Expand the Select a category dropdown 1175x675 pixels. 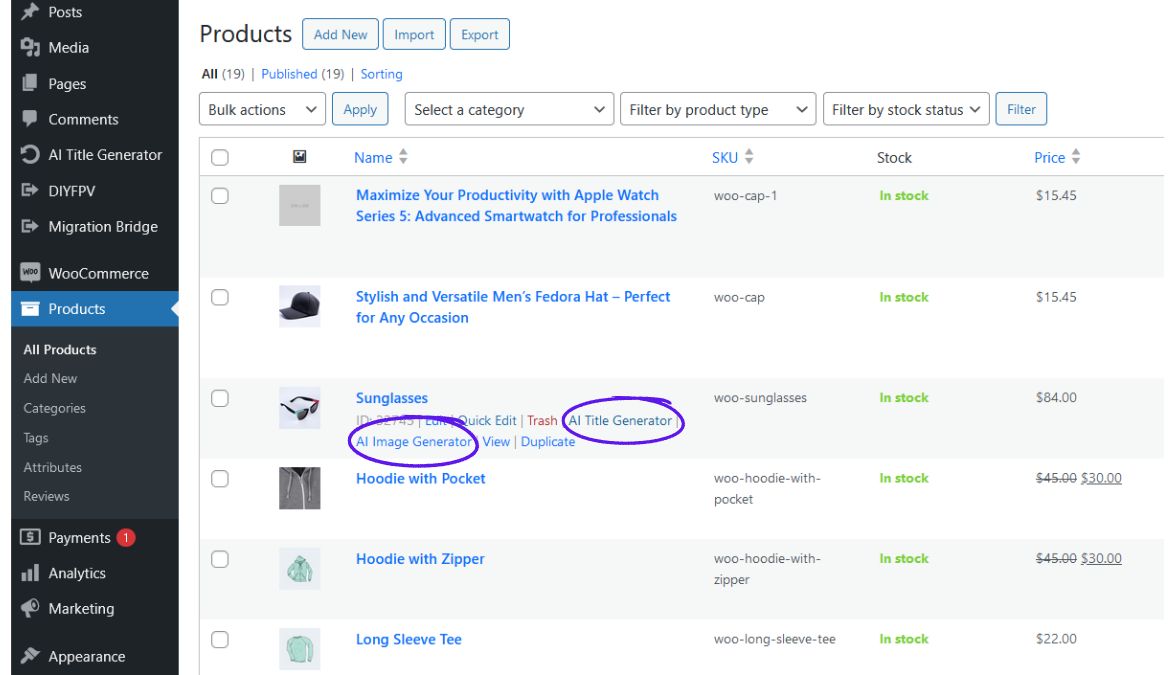(509, 110)
